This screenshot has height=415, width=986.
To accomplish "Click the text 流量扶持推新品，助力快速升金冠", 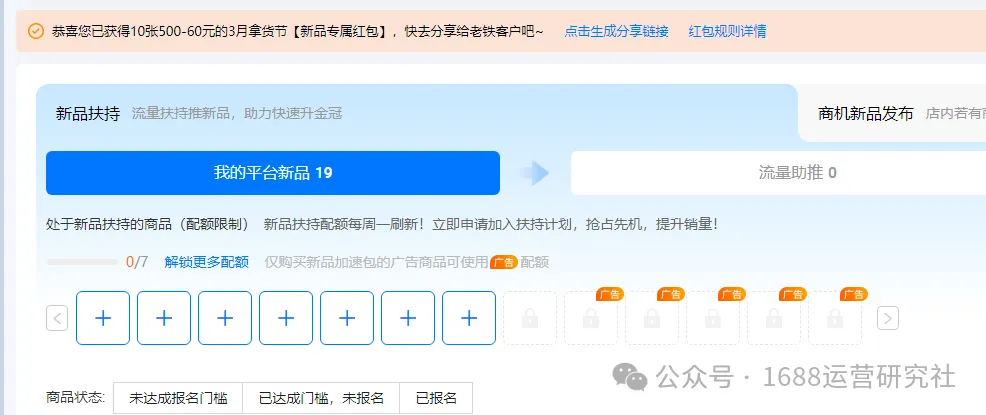I will tap(237, 114).
